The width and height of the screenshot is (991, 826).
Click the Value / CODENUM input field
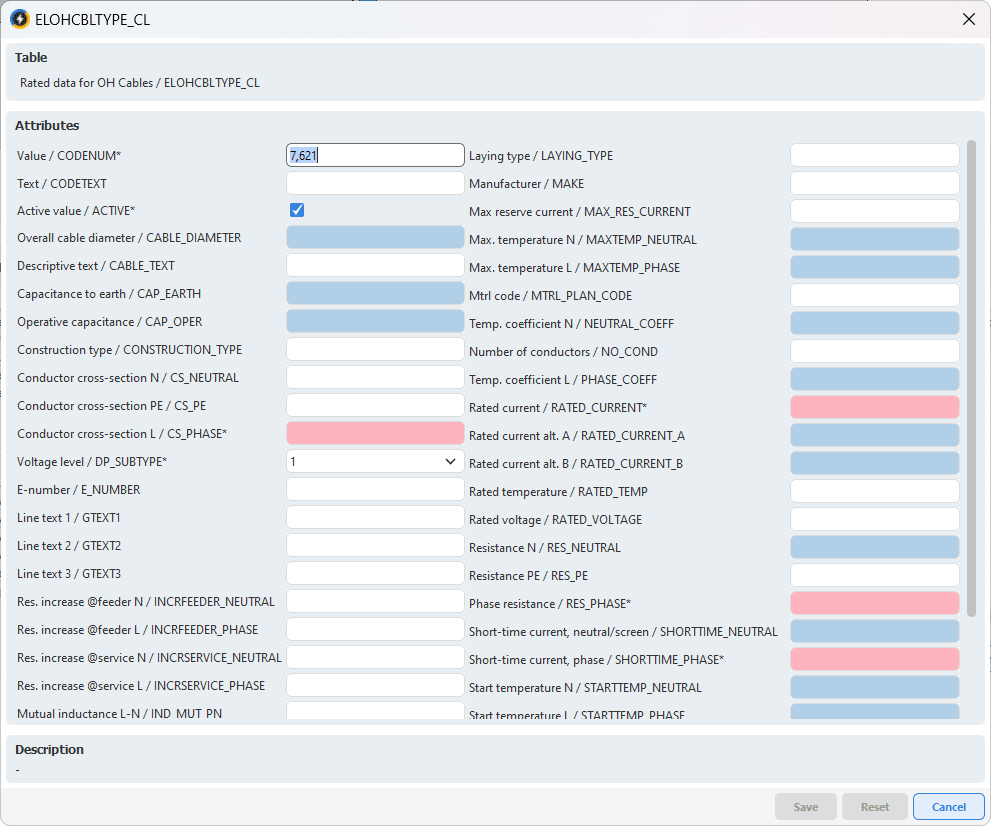(375, 155)
